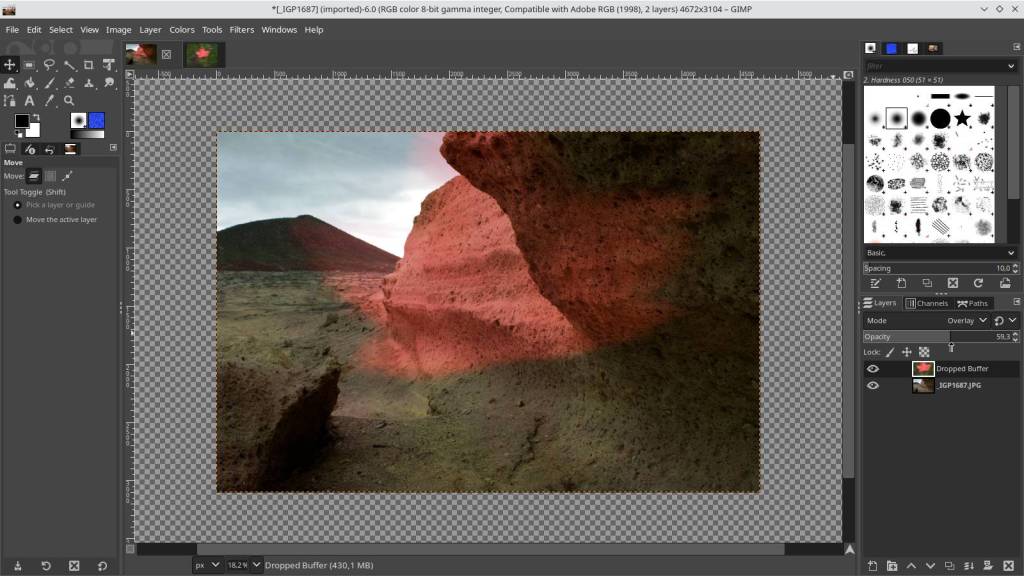Select the Clone stamp tool
The width and height of the screenshot is (1024, 576).
click(x=89, y=83)
